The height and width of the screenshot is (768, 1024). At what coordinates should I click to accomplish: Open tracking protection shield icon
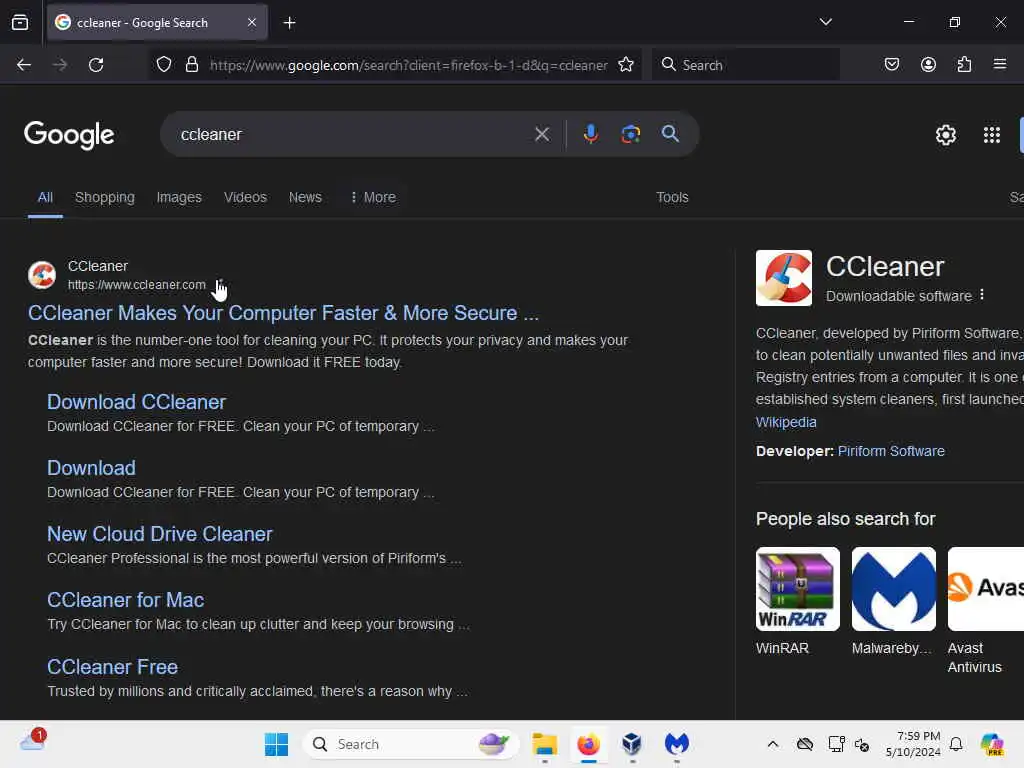coord(164,65)
